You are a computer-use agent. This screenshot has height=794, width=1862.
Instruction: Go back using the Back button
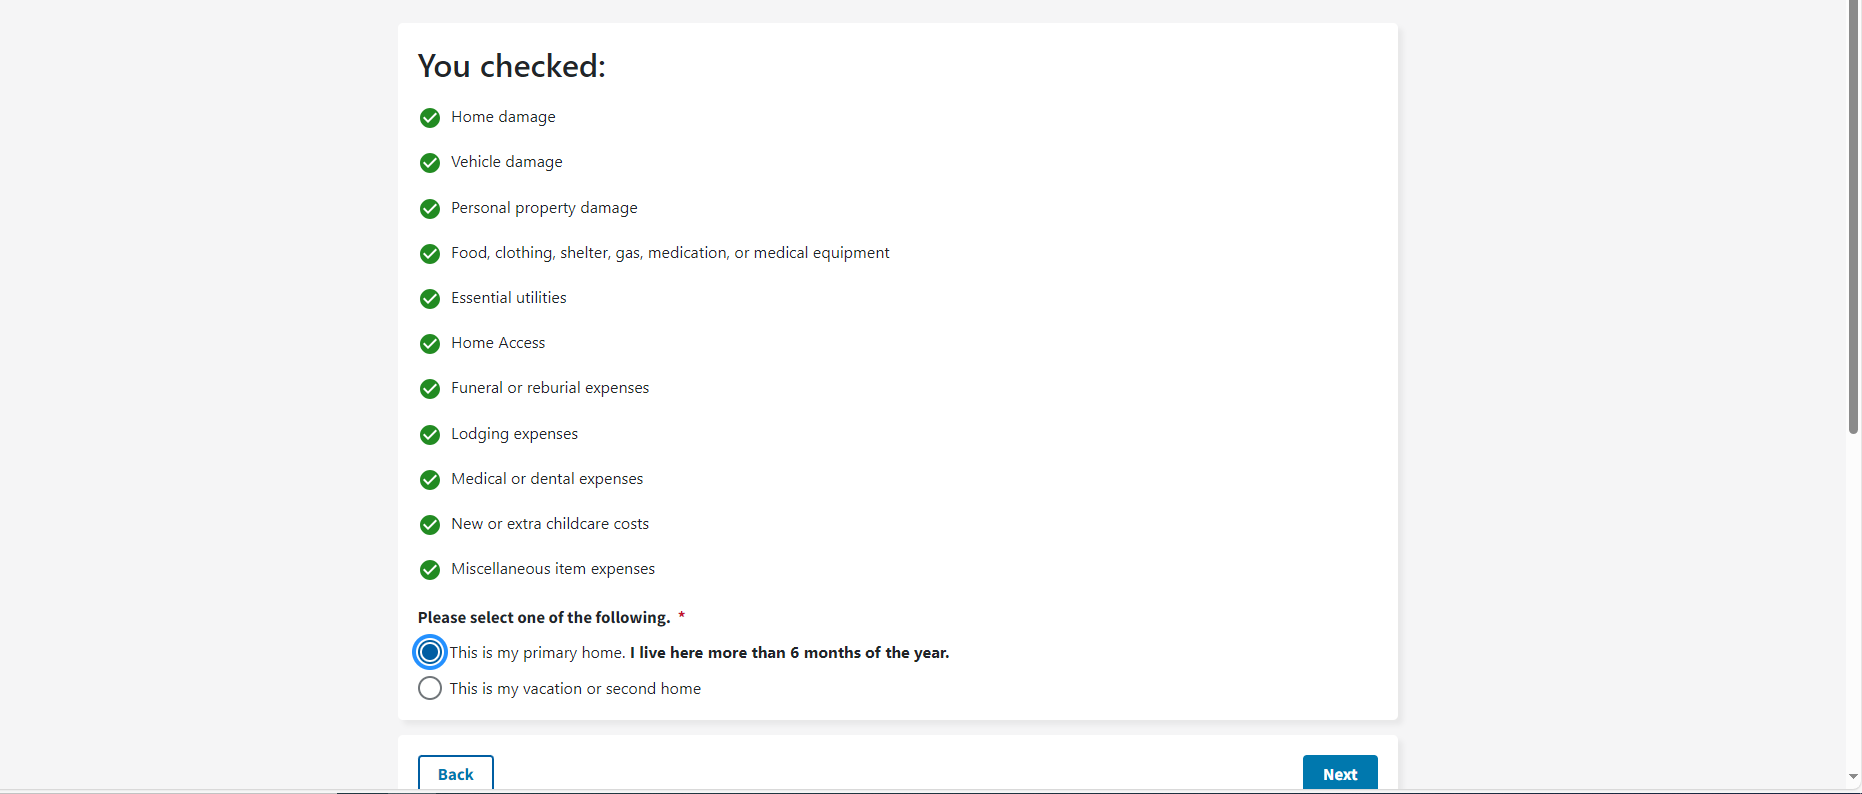tap(456, 774)
